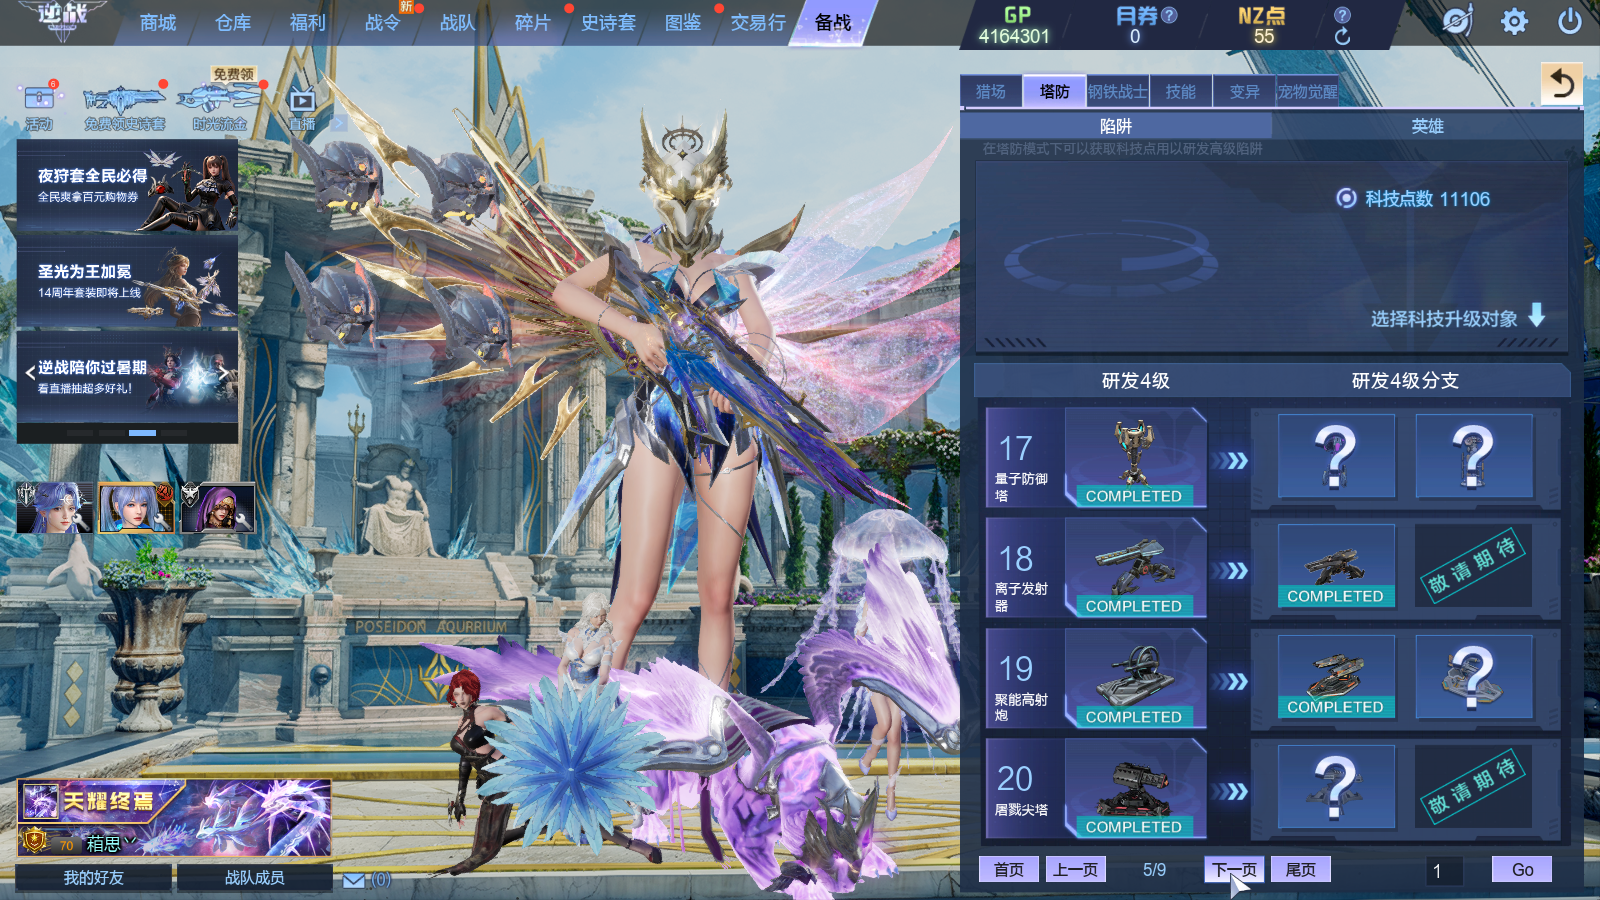1600x900 pixels.
Task: Open the 战队 team menu
Action: pos(457,22)
